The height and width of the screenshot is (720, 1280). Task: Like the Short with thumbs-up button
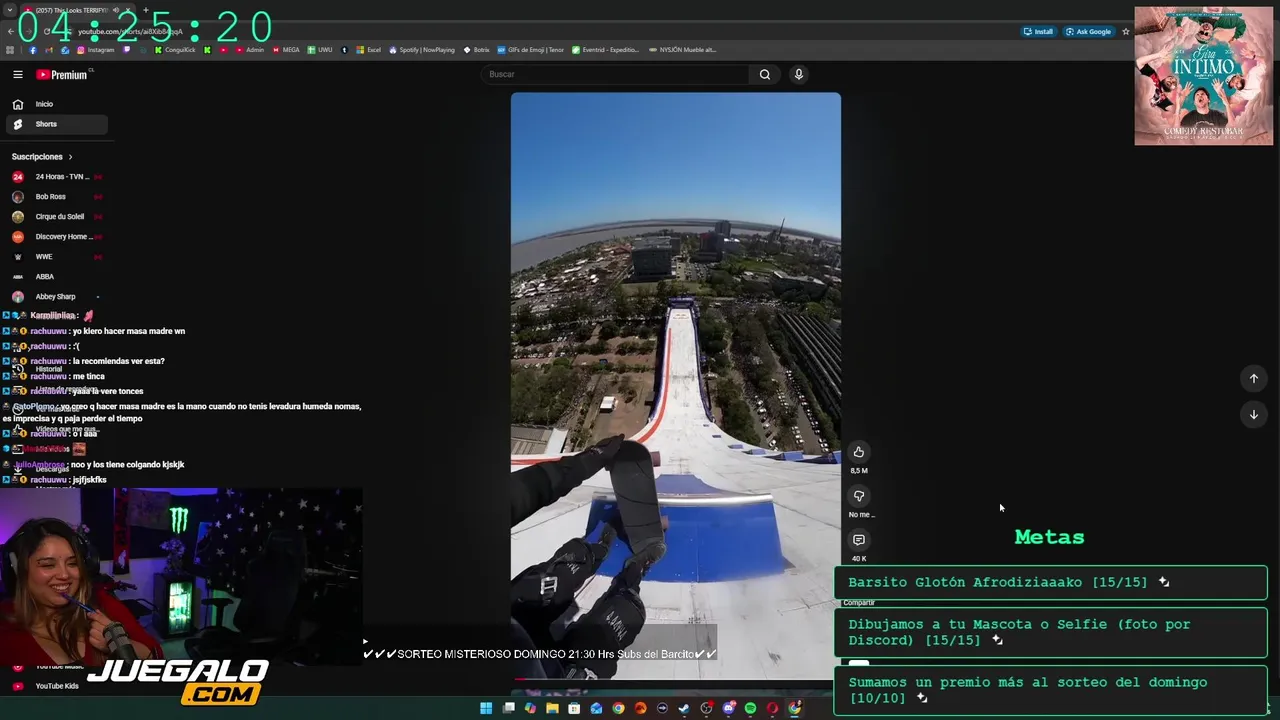858,452
